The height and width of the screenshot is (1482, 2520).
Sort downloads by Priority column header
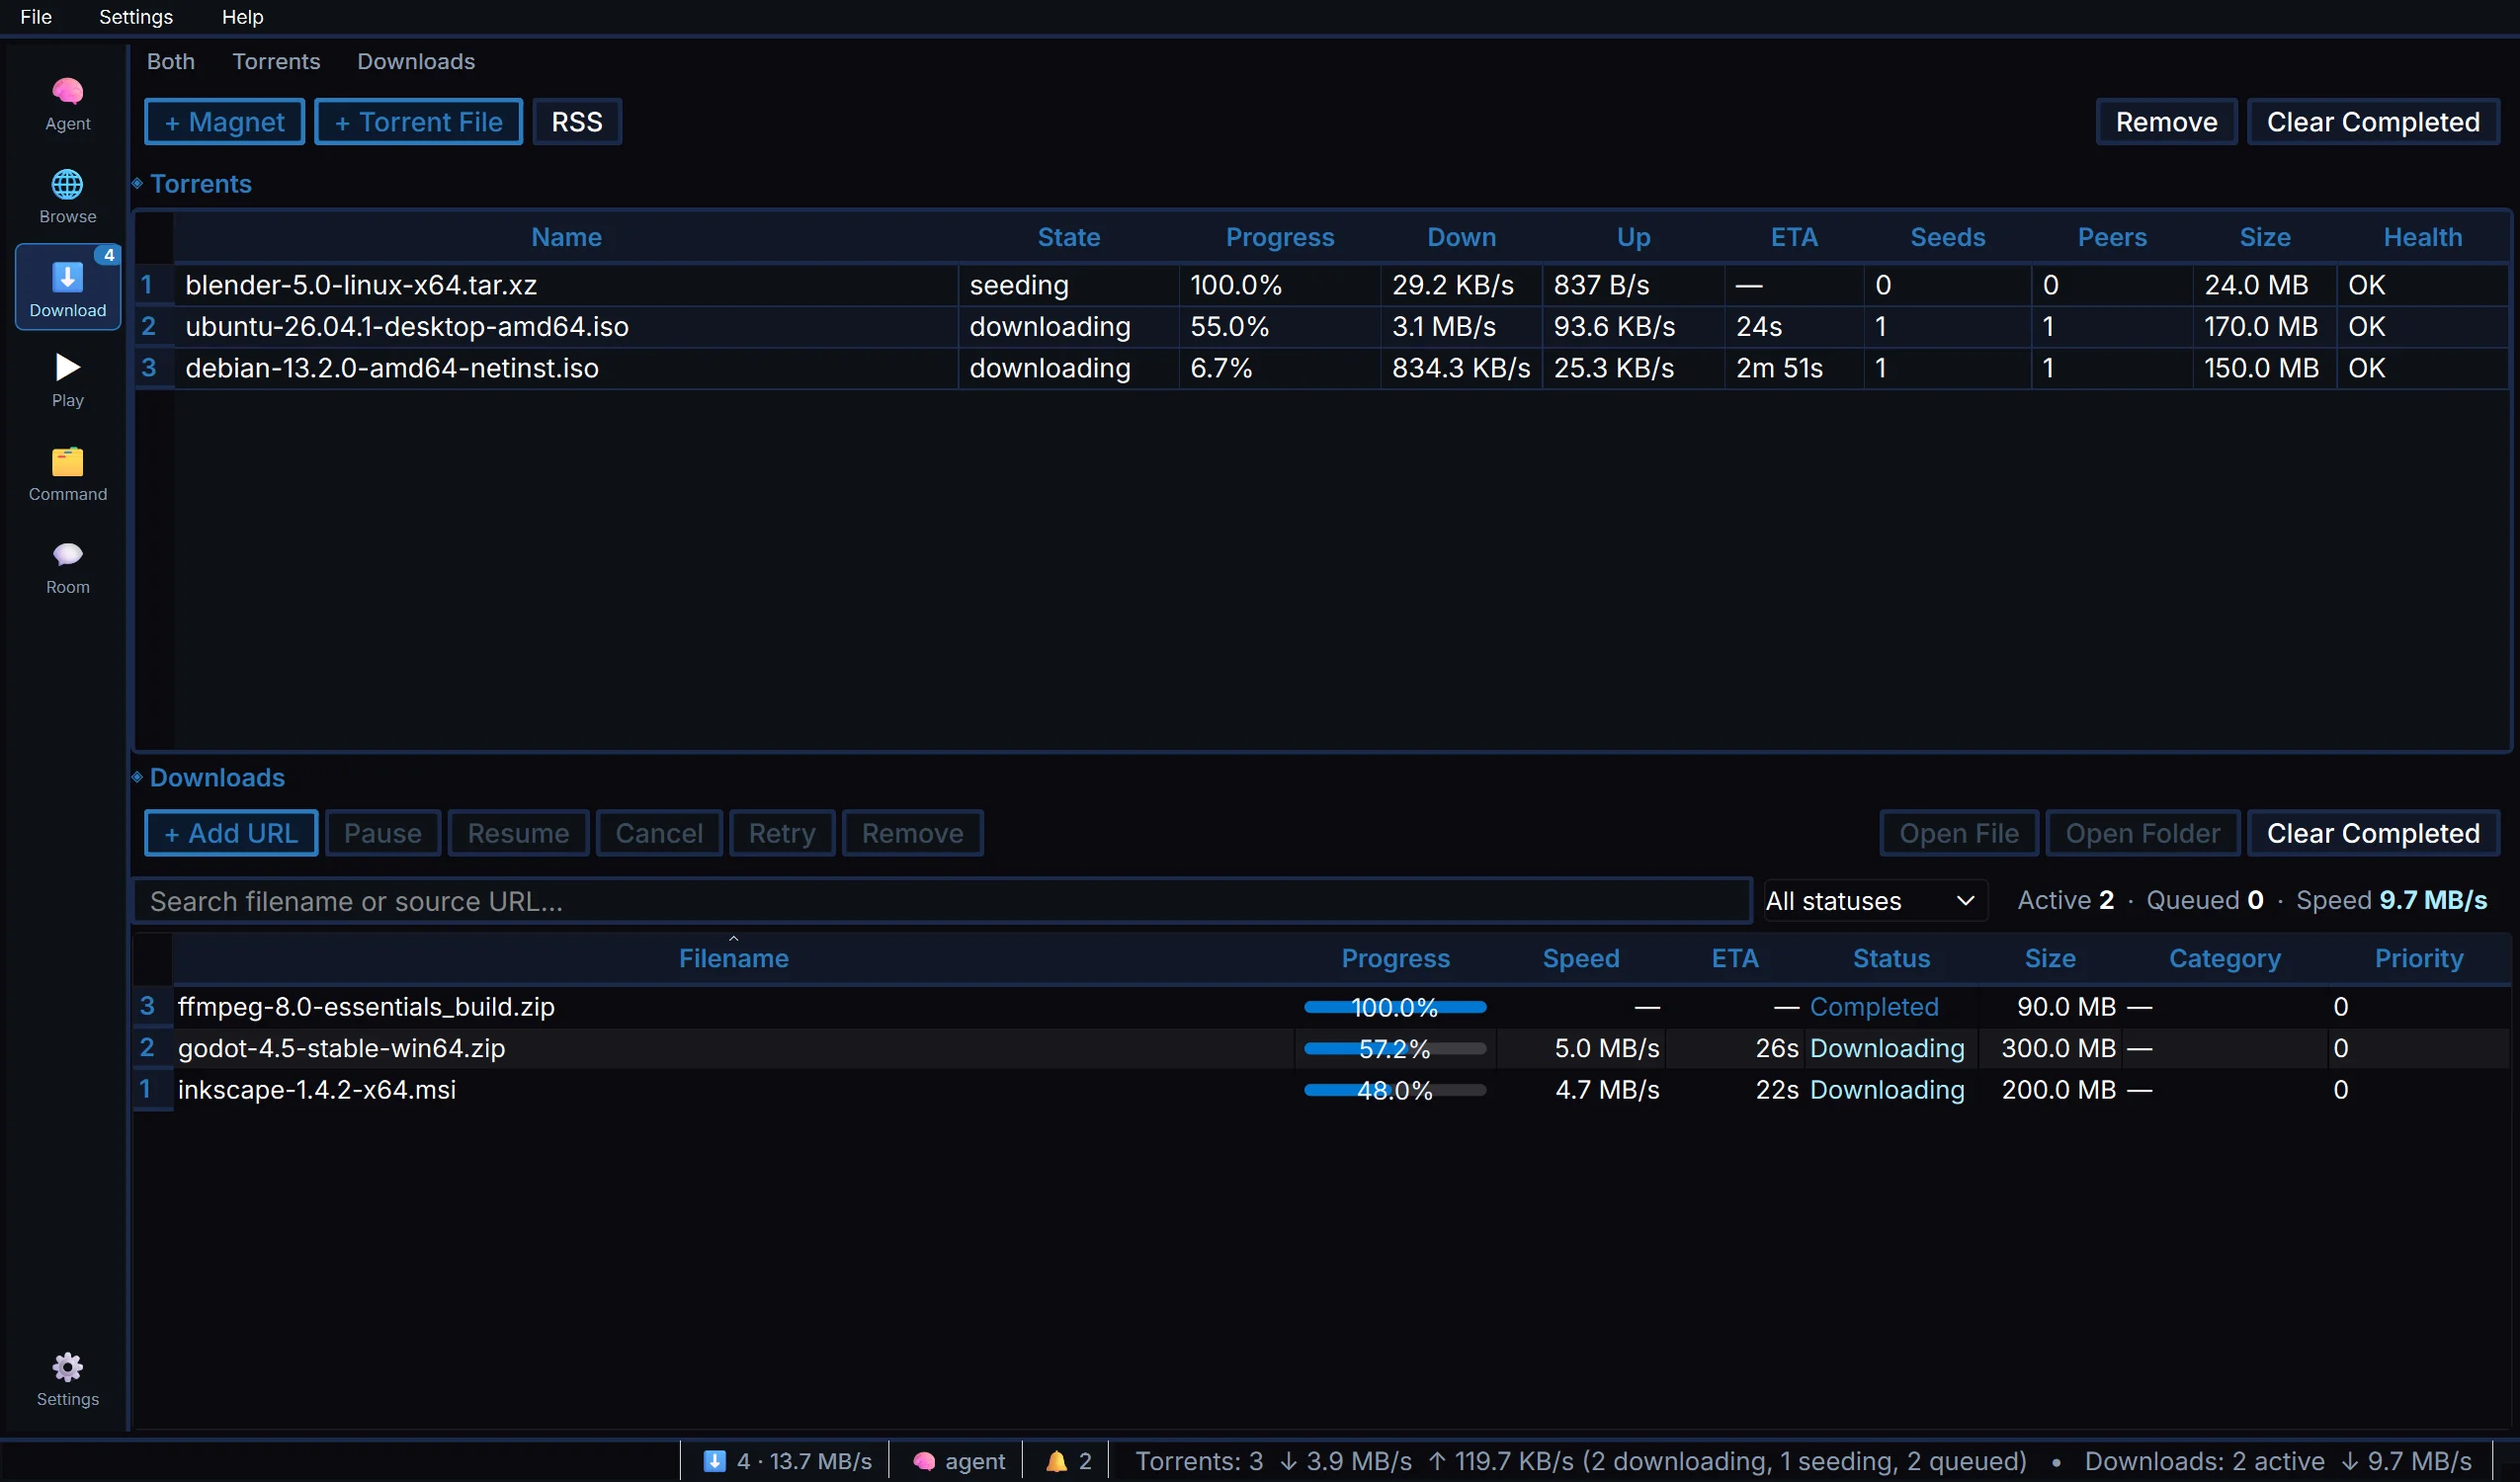tap(2418, 958)
